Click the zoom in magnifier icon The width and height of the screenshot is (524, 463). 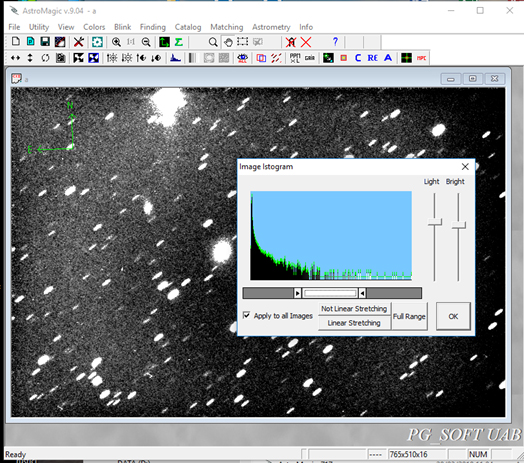click(x=116, y=42)
